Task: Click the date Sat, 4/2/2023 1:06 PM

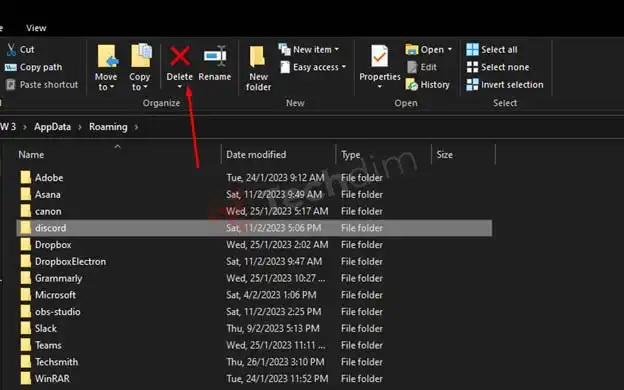Action: point(271,295)
